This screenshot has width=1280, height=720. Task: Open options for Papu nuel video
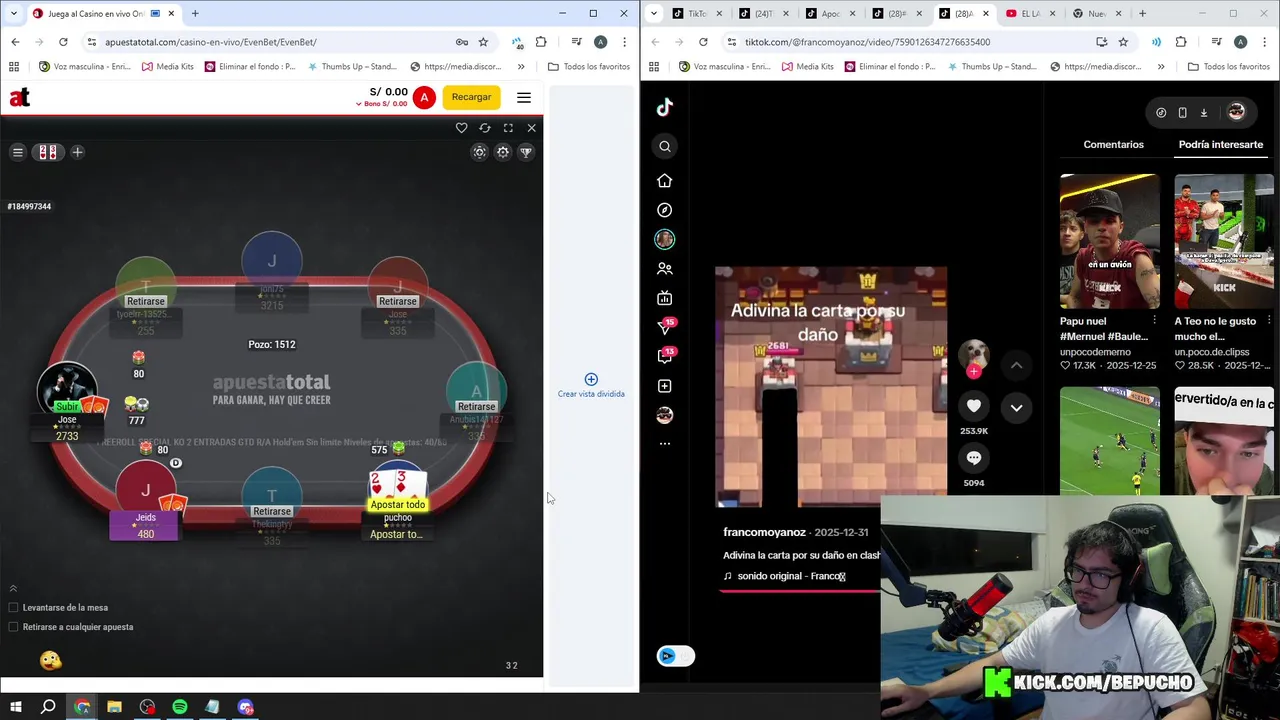click(x=1154, y=321)
